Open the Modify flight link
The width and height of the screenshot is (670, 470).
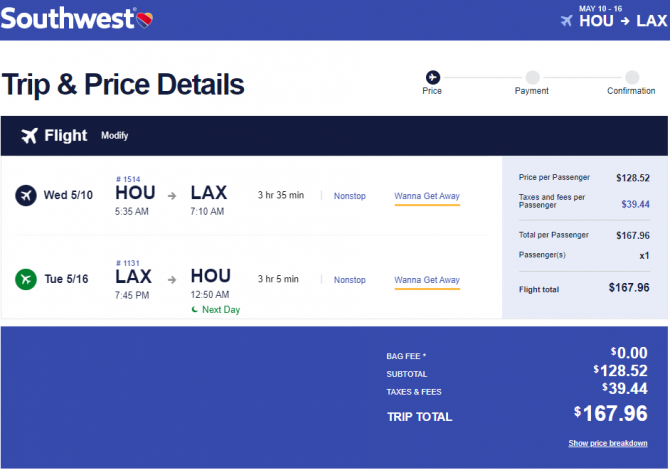pyautogui.click(x=115, y=136)
